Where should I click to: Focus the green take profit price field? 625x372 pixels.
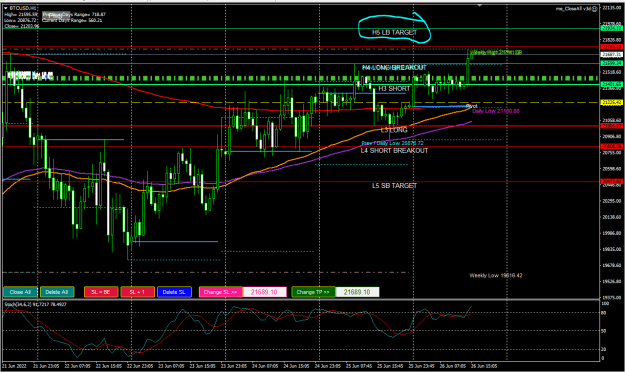click(357, 292)
